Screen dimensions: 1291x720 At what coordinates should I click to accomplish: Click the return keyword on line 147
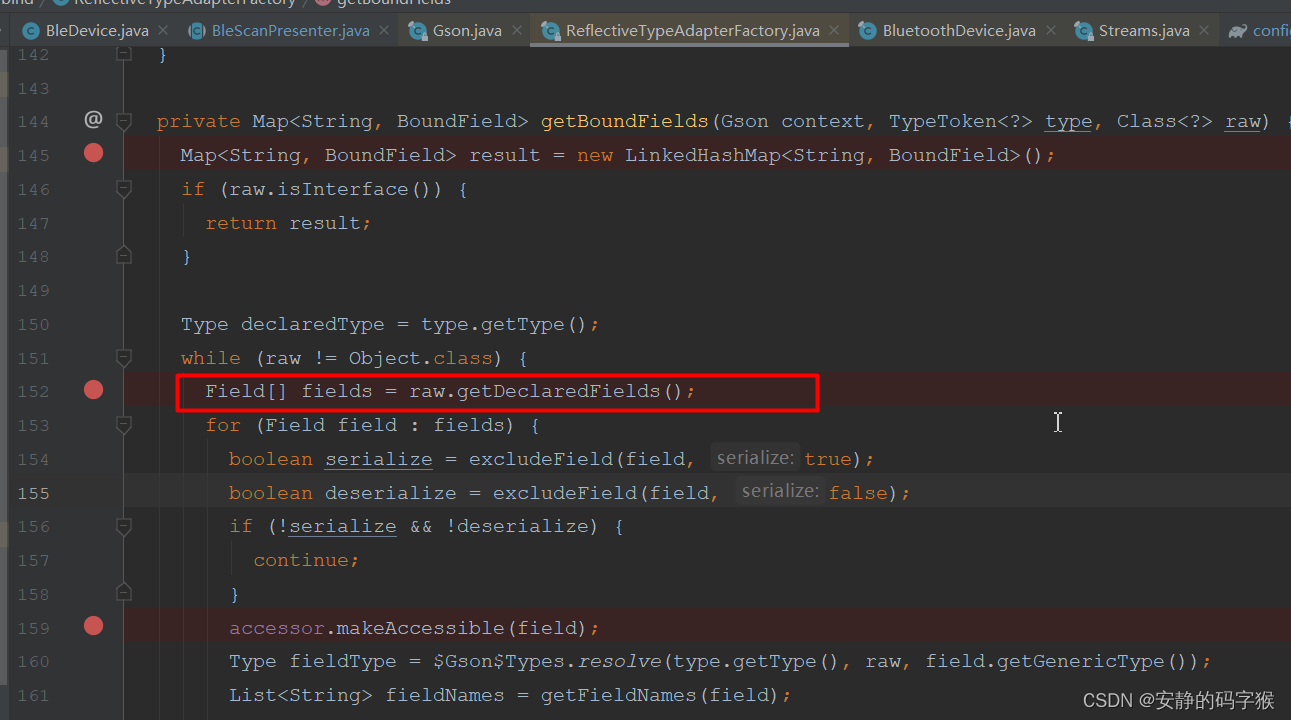point(241,223)
